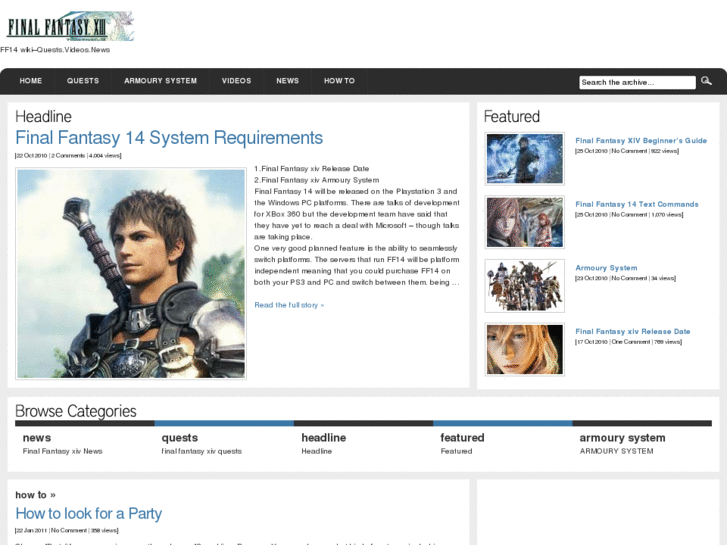Click the 'Browse Categories' heading
Screen dimensions: 727x545
pos(76,411)
